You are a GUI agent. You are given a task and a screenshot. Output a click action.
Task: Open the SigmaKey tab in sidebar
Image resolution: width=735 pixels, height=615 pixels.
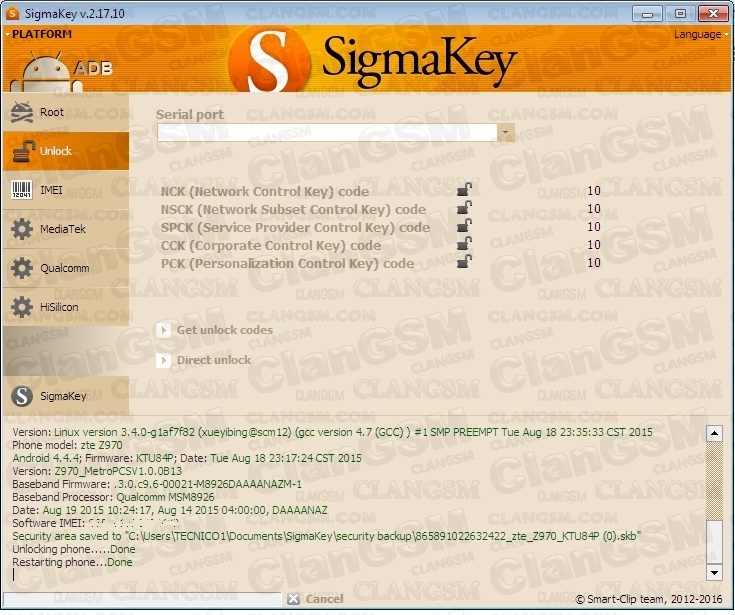tap(66, 396)
